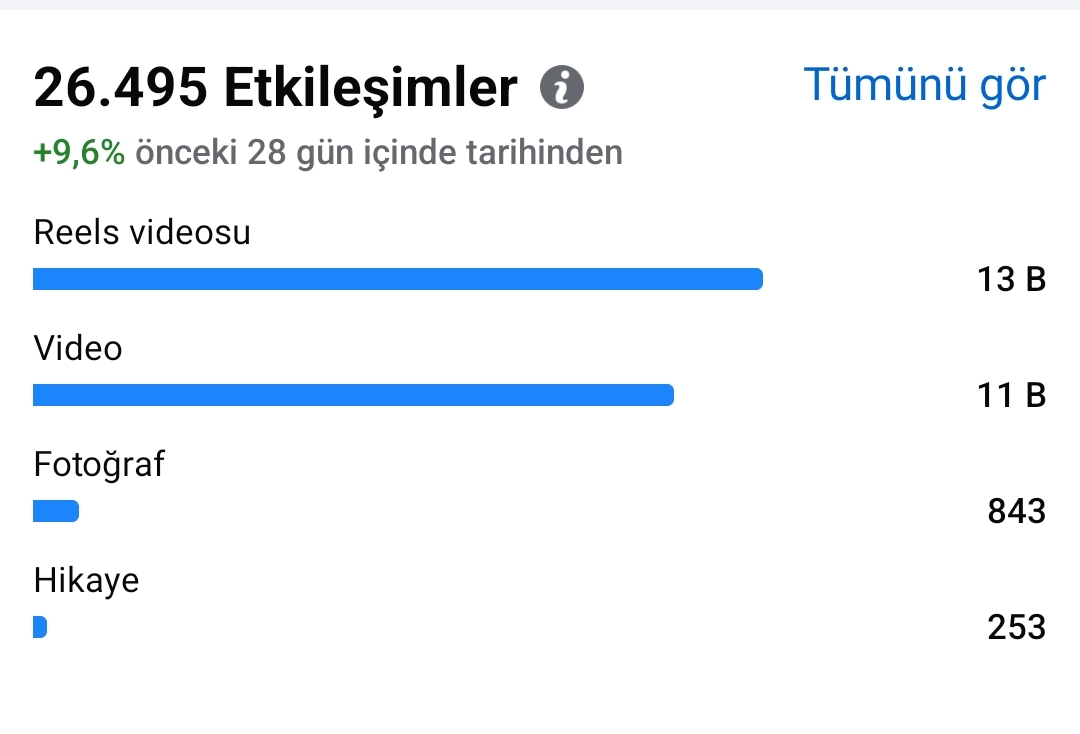The height and width of the screenshot is (734, 1080).
Task: Click the 26.495 Etkileşimler heading
Action: pyautogui.click(x=276, y=88)
